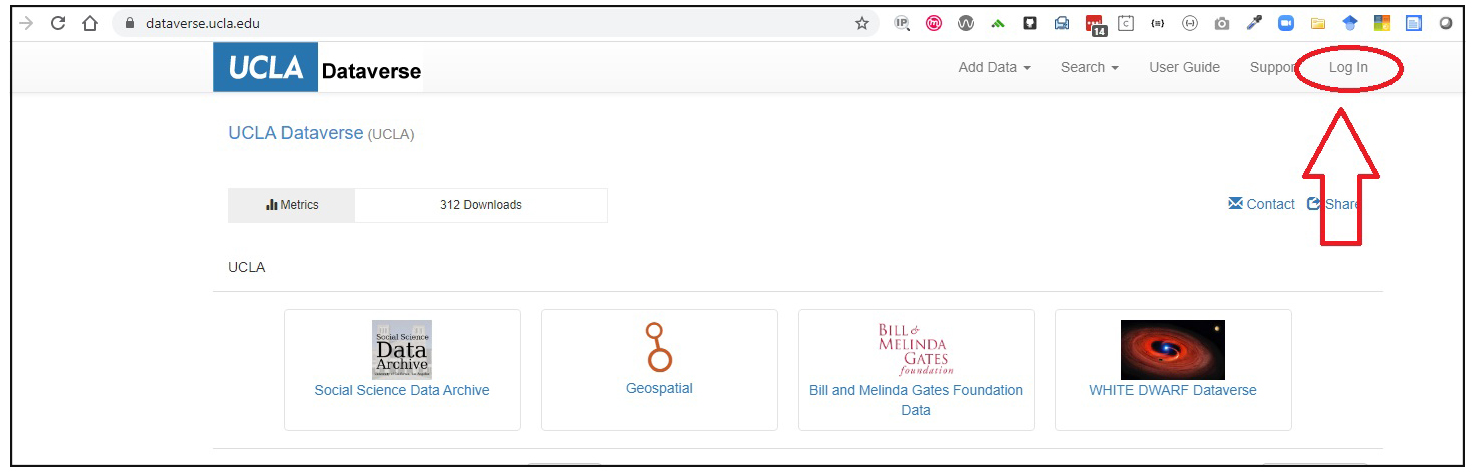
Task: Click Log In in the navbar
Action: 1348,67
